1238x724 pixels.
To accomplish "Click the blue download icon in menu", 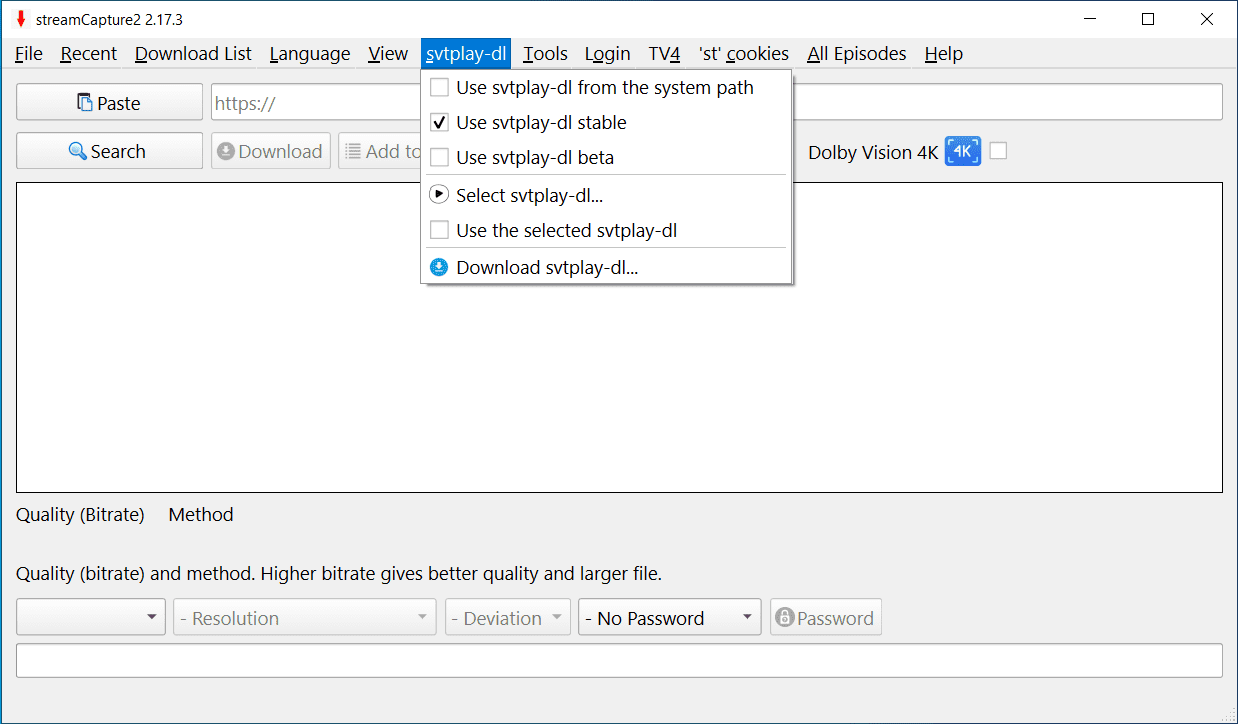I will click(x=439, y=267).
